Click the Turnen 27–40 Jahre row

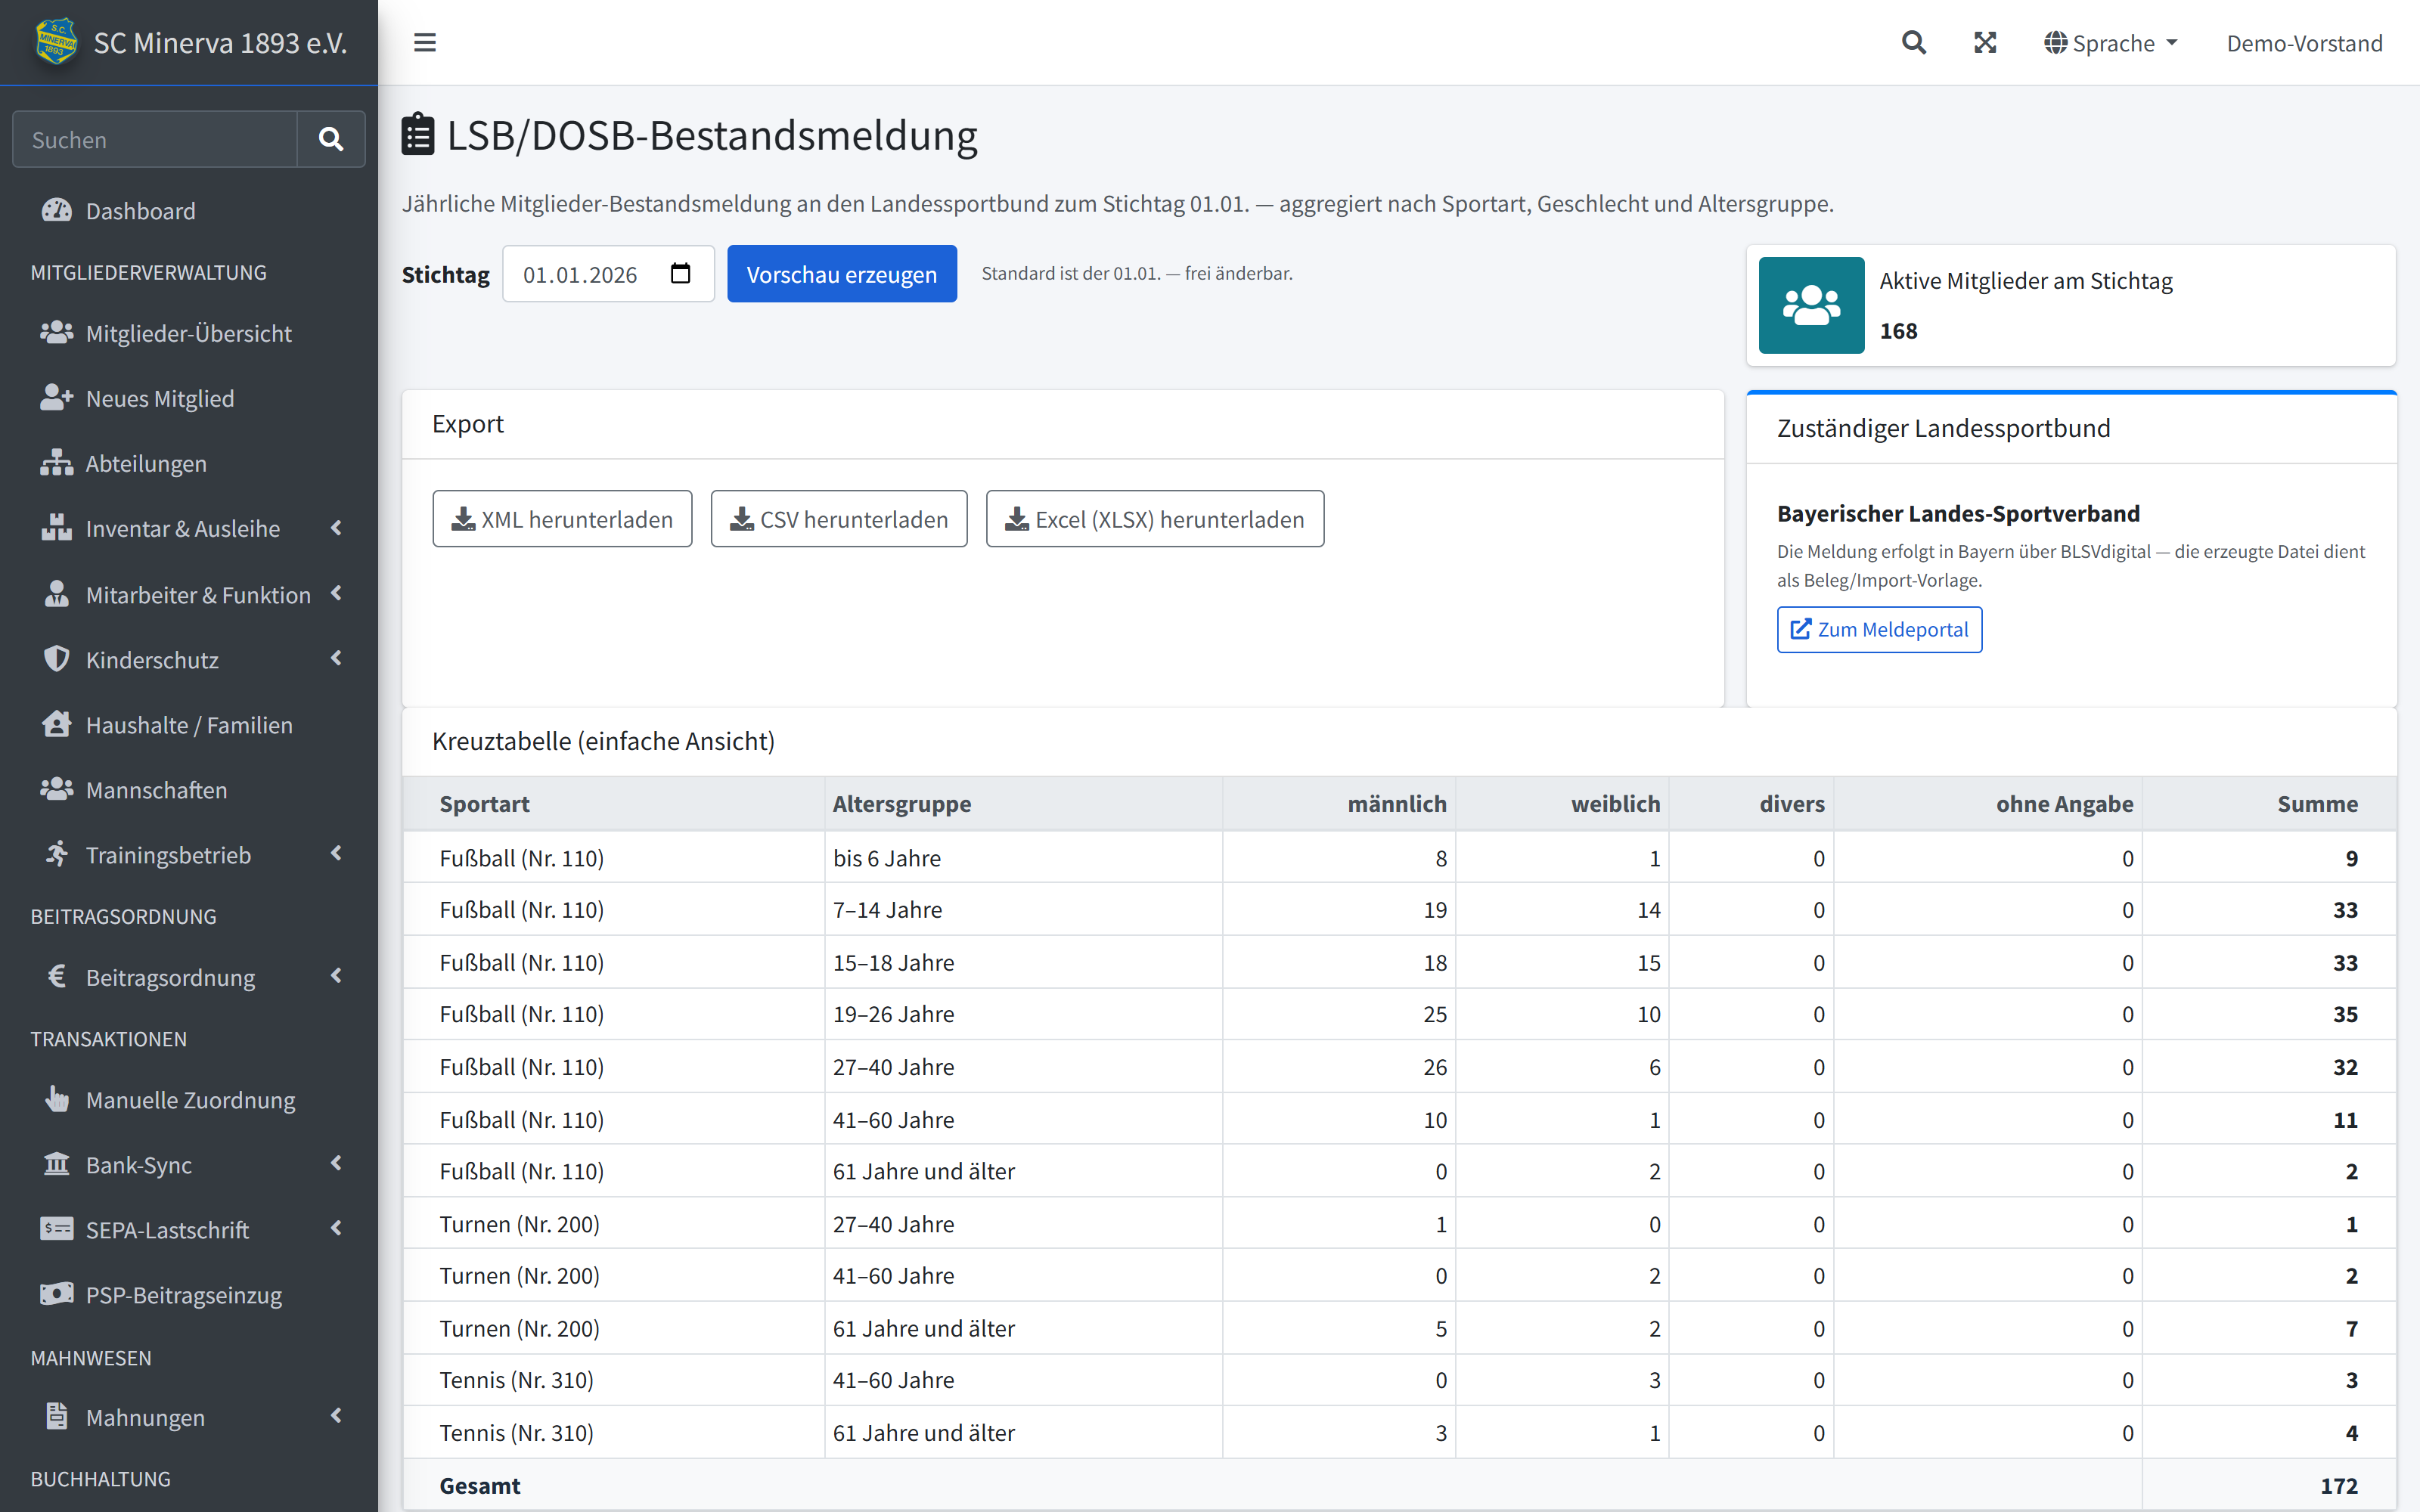coord(1399,1223)
